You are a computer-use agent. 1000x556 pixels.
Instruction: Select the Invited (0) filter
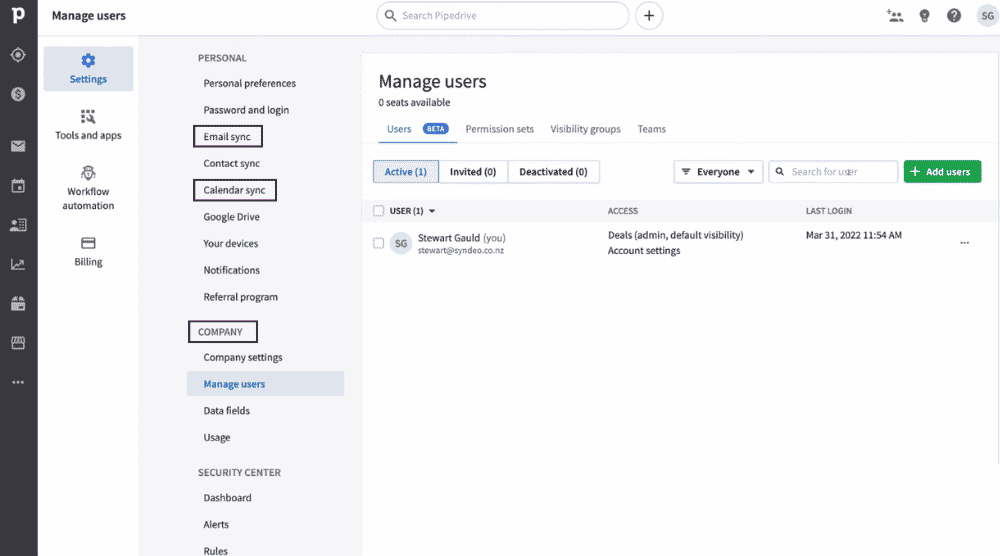(473, 172)
